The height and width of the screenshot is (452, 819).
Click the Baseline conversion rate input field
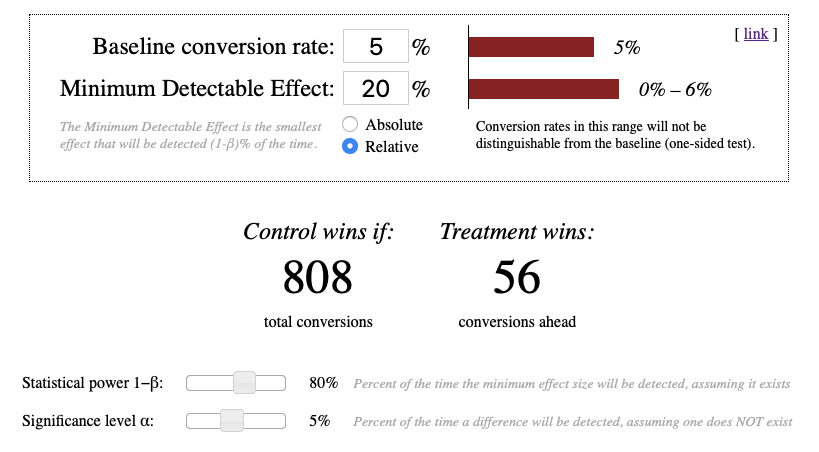point(375,47)
